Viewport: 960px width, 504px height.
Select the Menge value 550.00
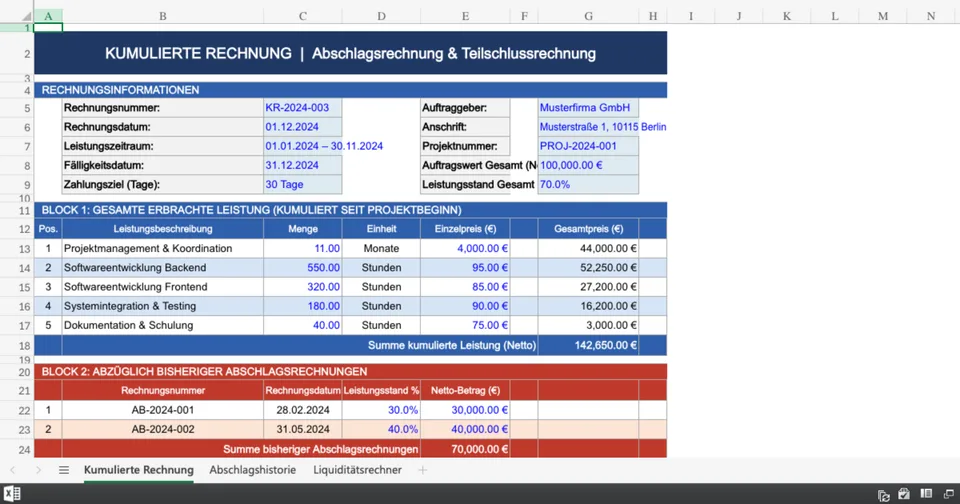click(302, 268)
